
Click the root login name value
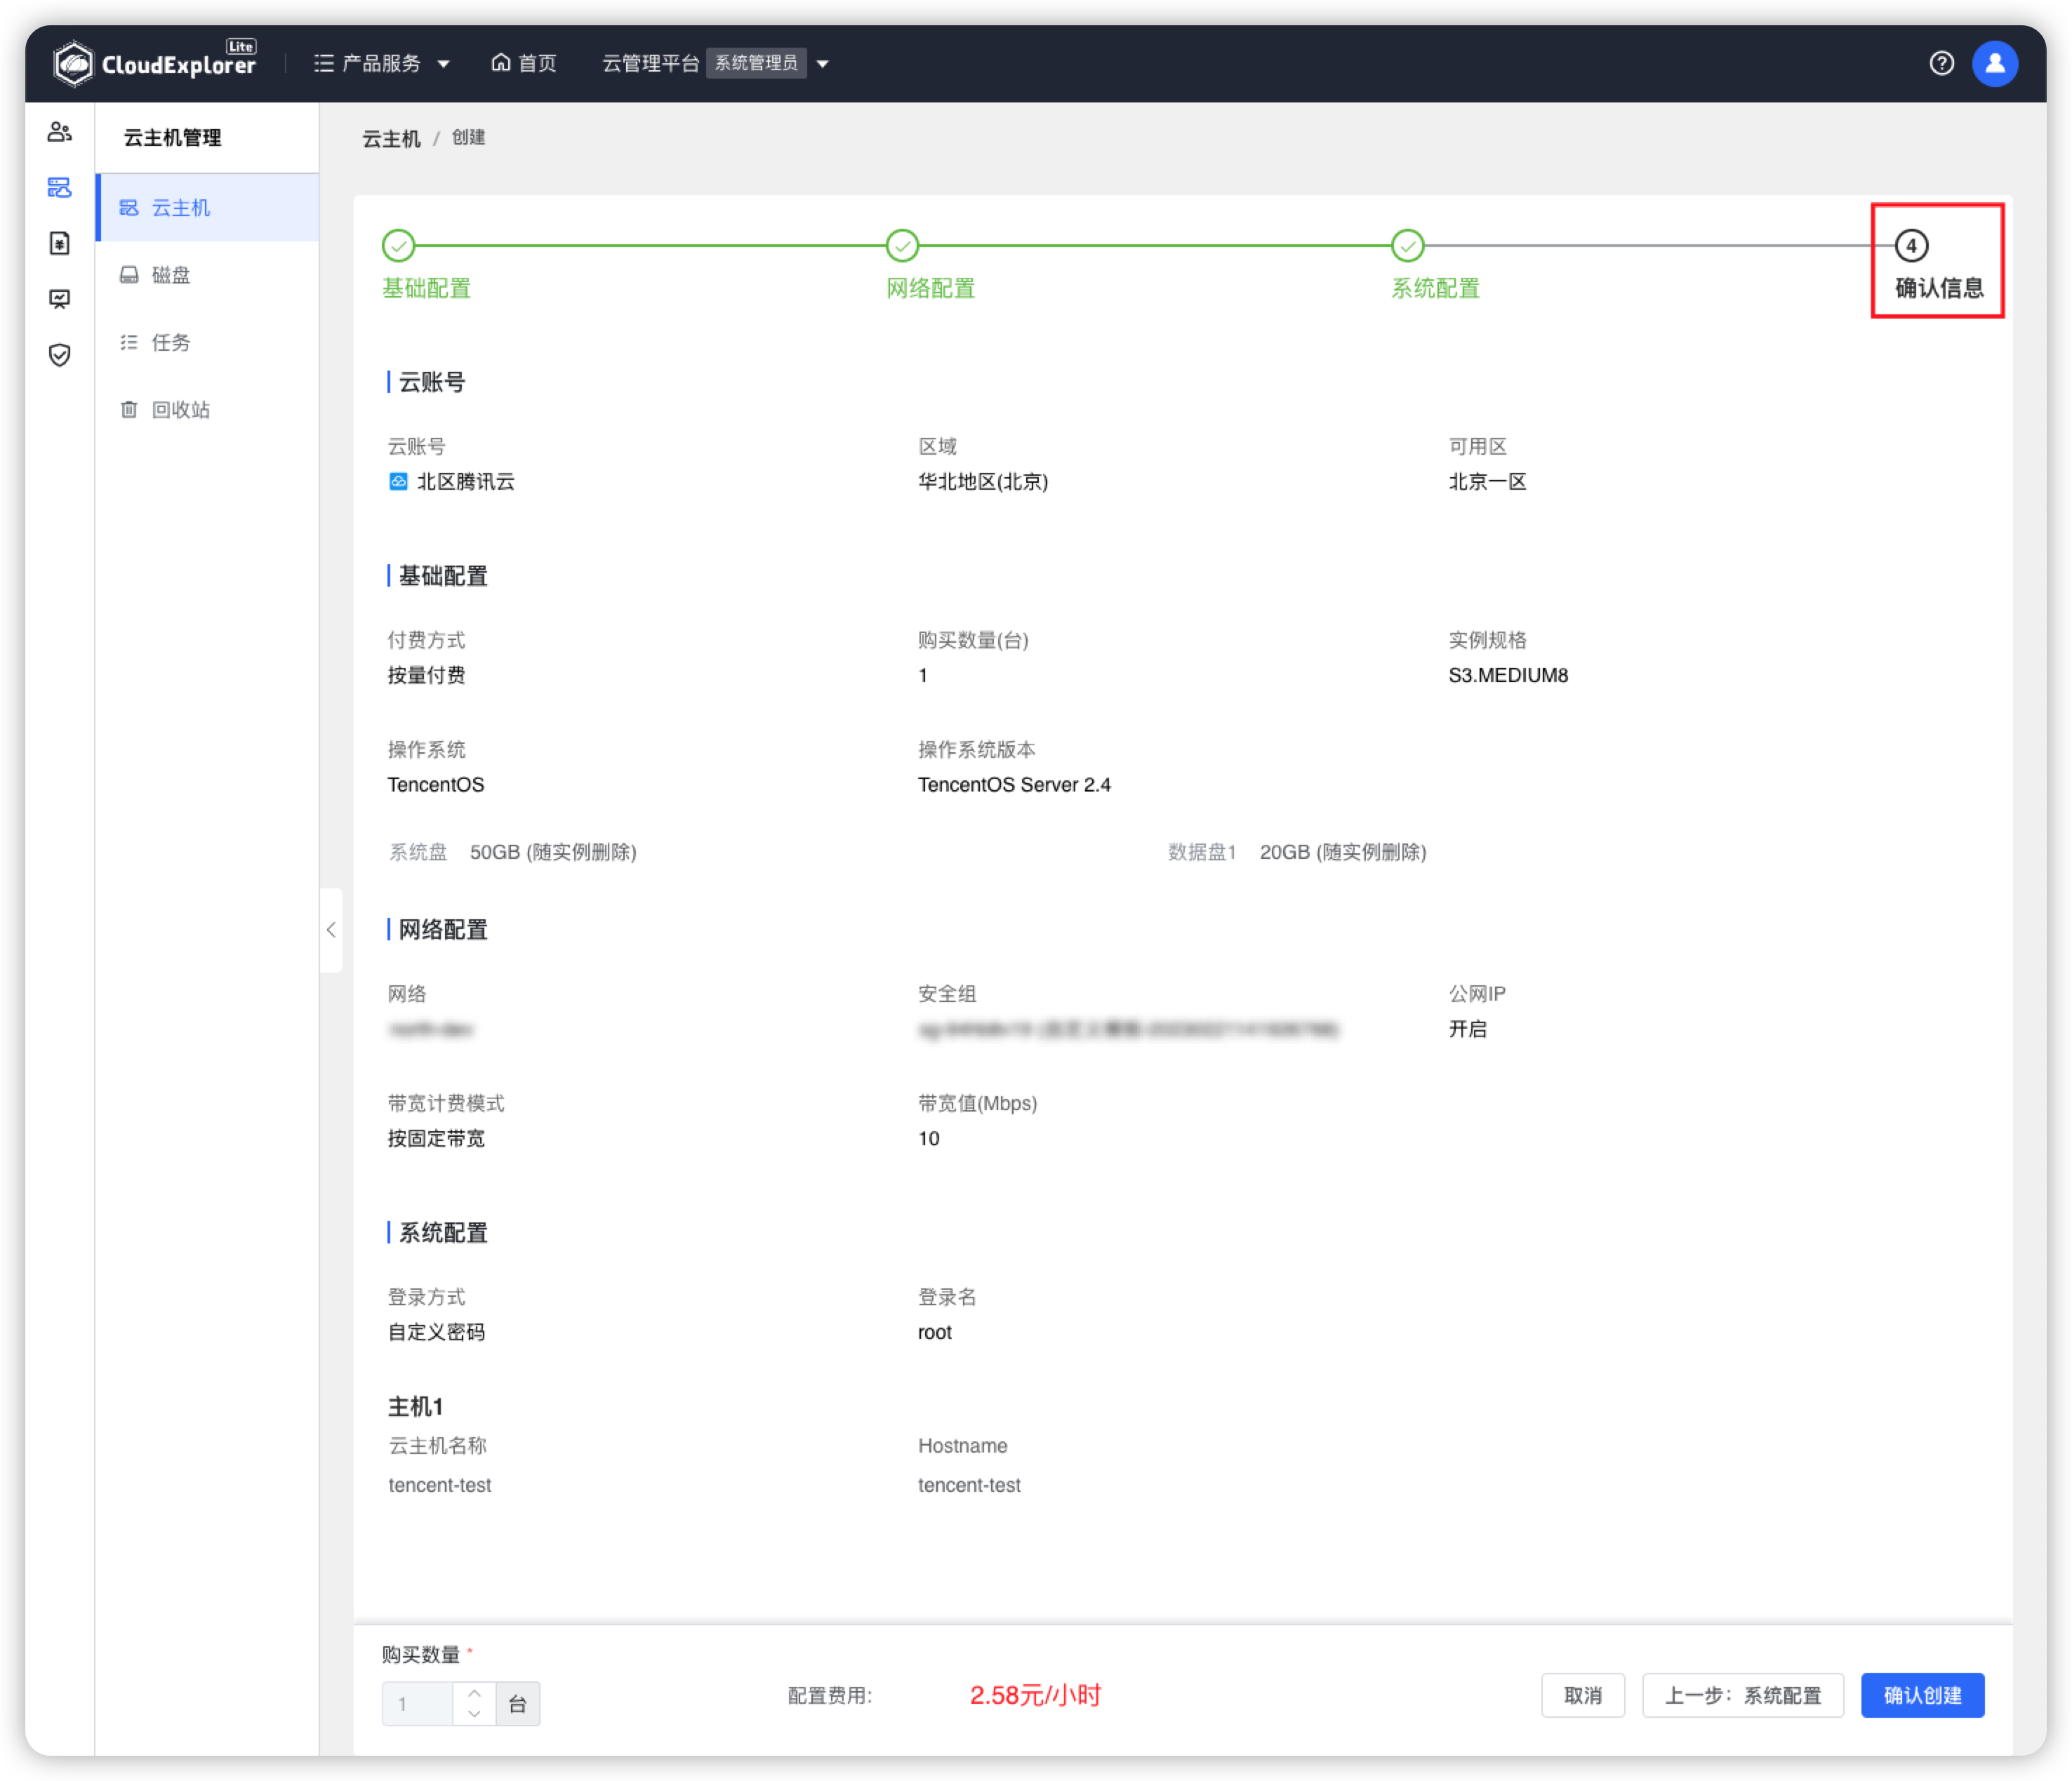click(x=934, y=1332)
